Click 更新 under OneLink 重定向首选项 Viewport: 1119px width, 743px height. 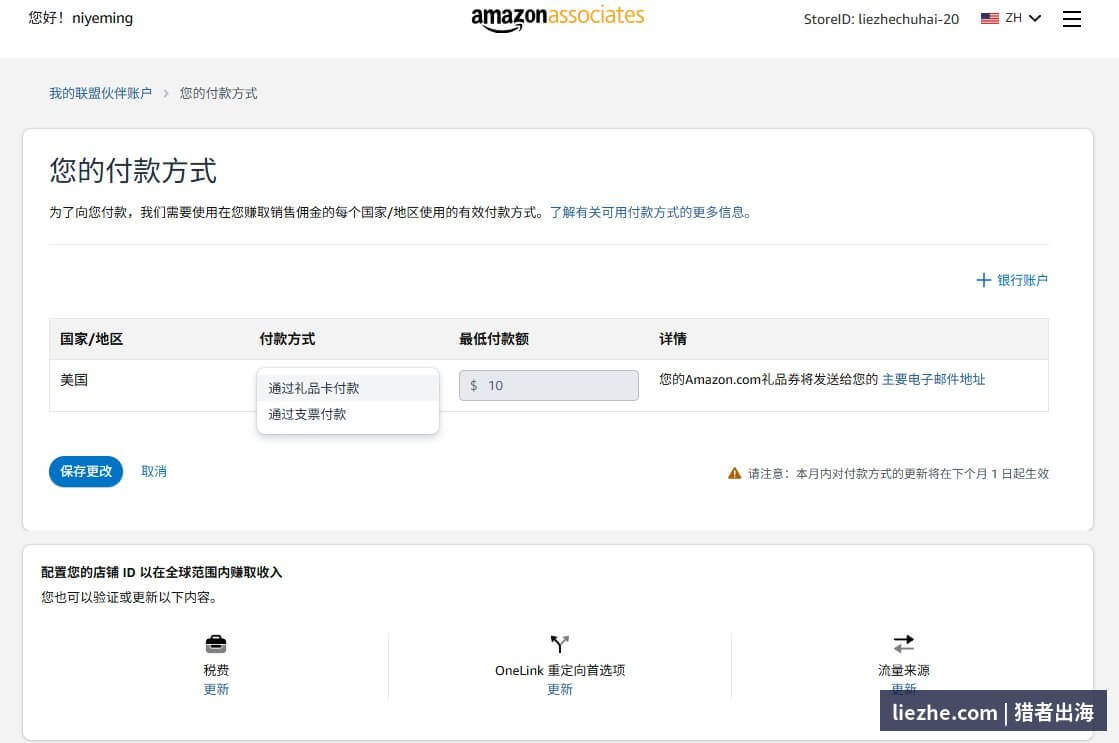[x=560, y=689]
